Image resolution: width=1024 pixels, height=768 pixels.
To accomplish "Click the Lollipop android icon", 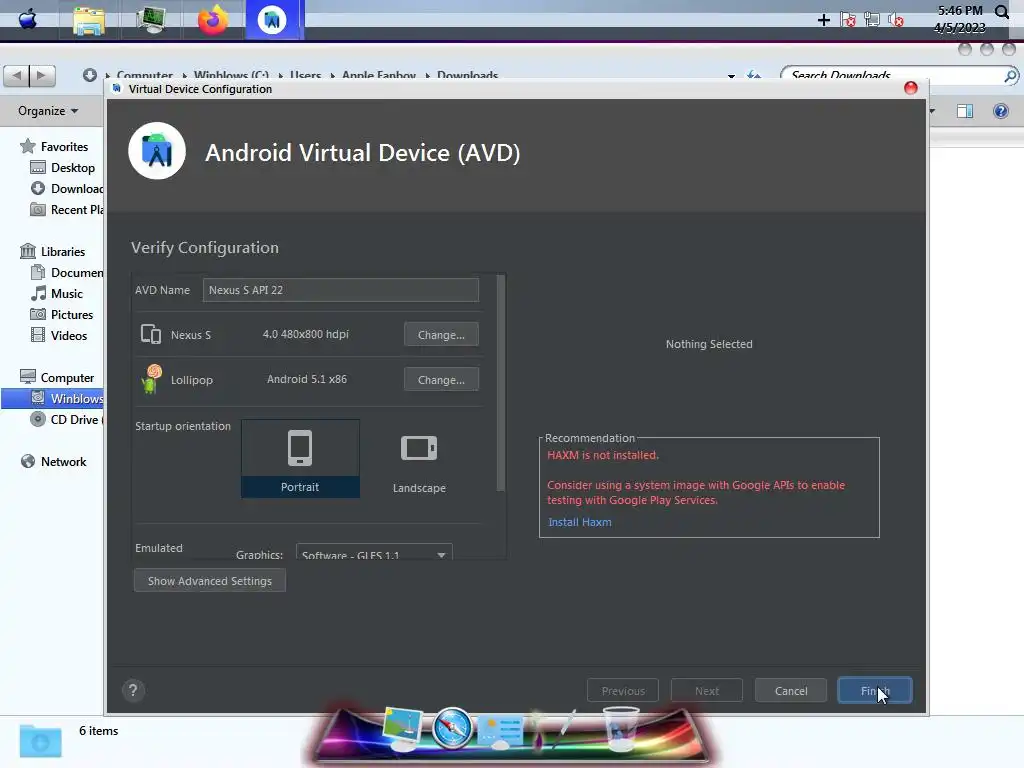I will 152,379.
